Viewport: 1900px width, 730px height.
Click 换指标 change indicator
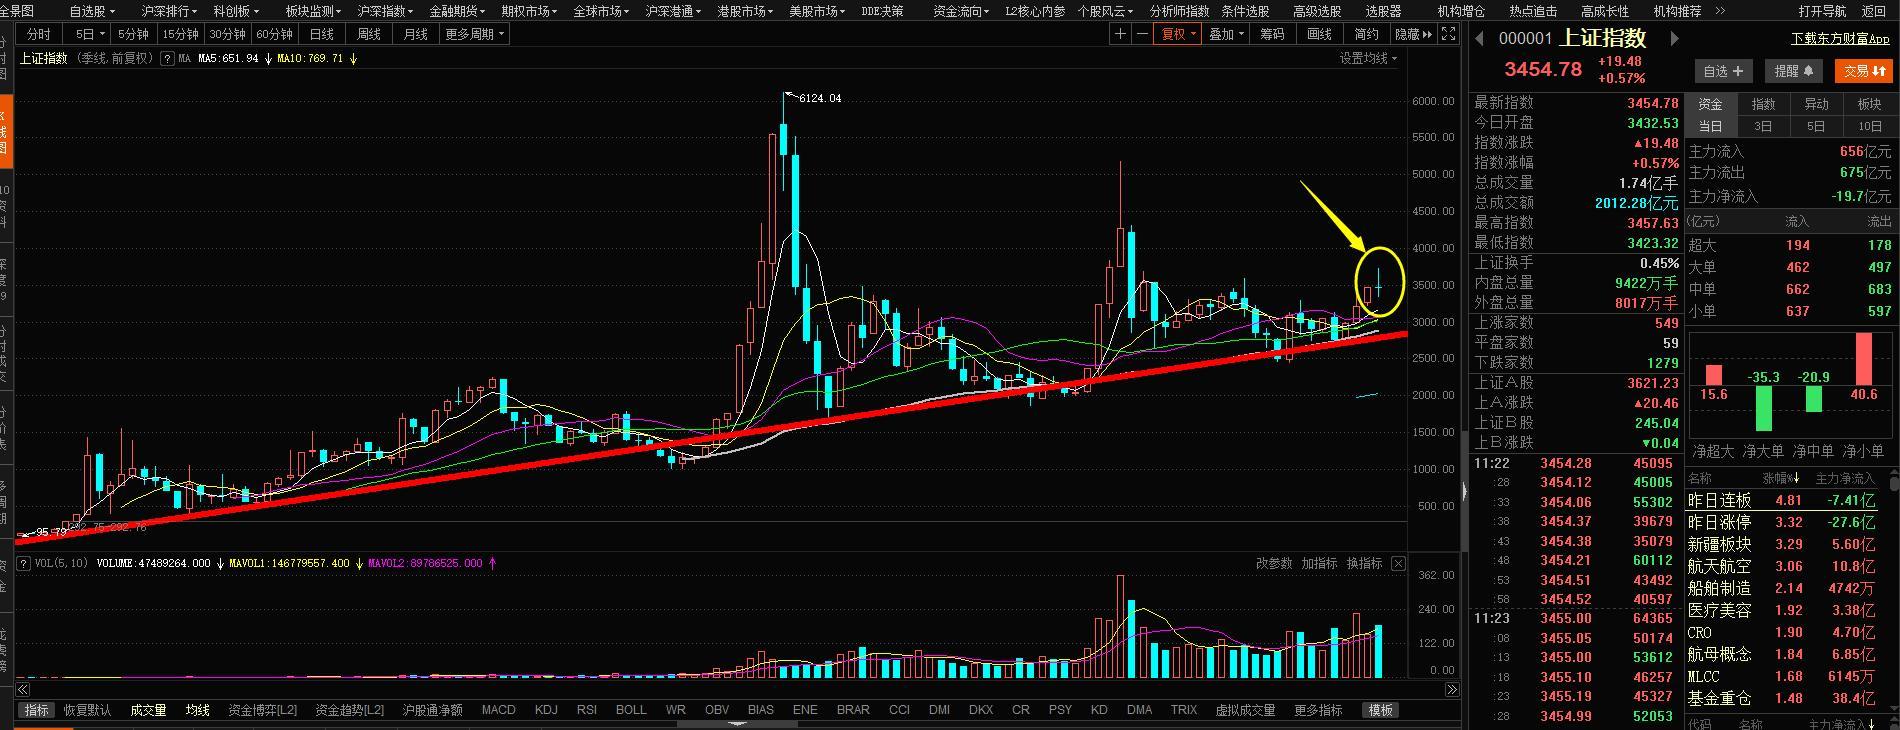click(x=1364, y=564)
